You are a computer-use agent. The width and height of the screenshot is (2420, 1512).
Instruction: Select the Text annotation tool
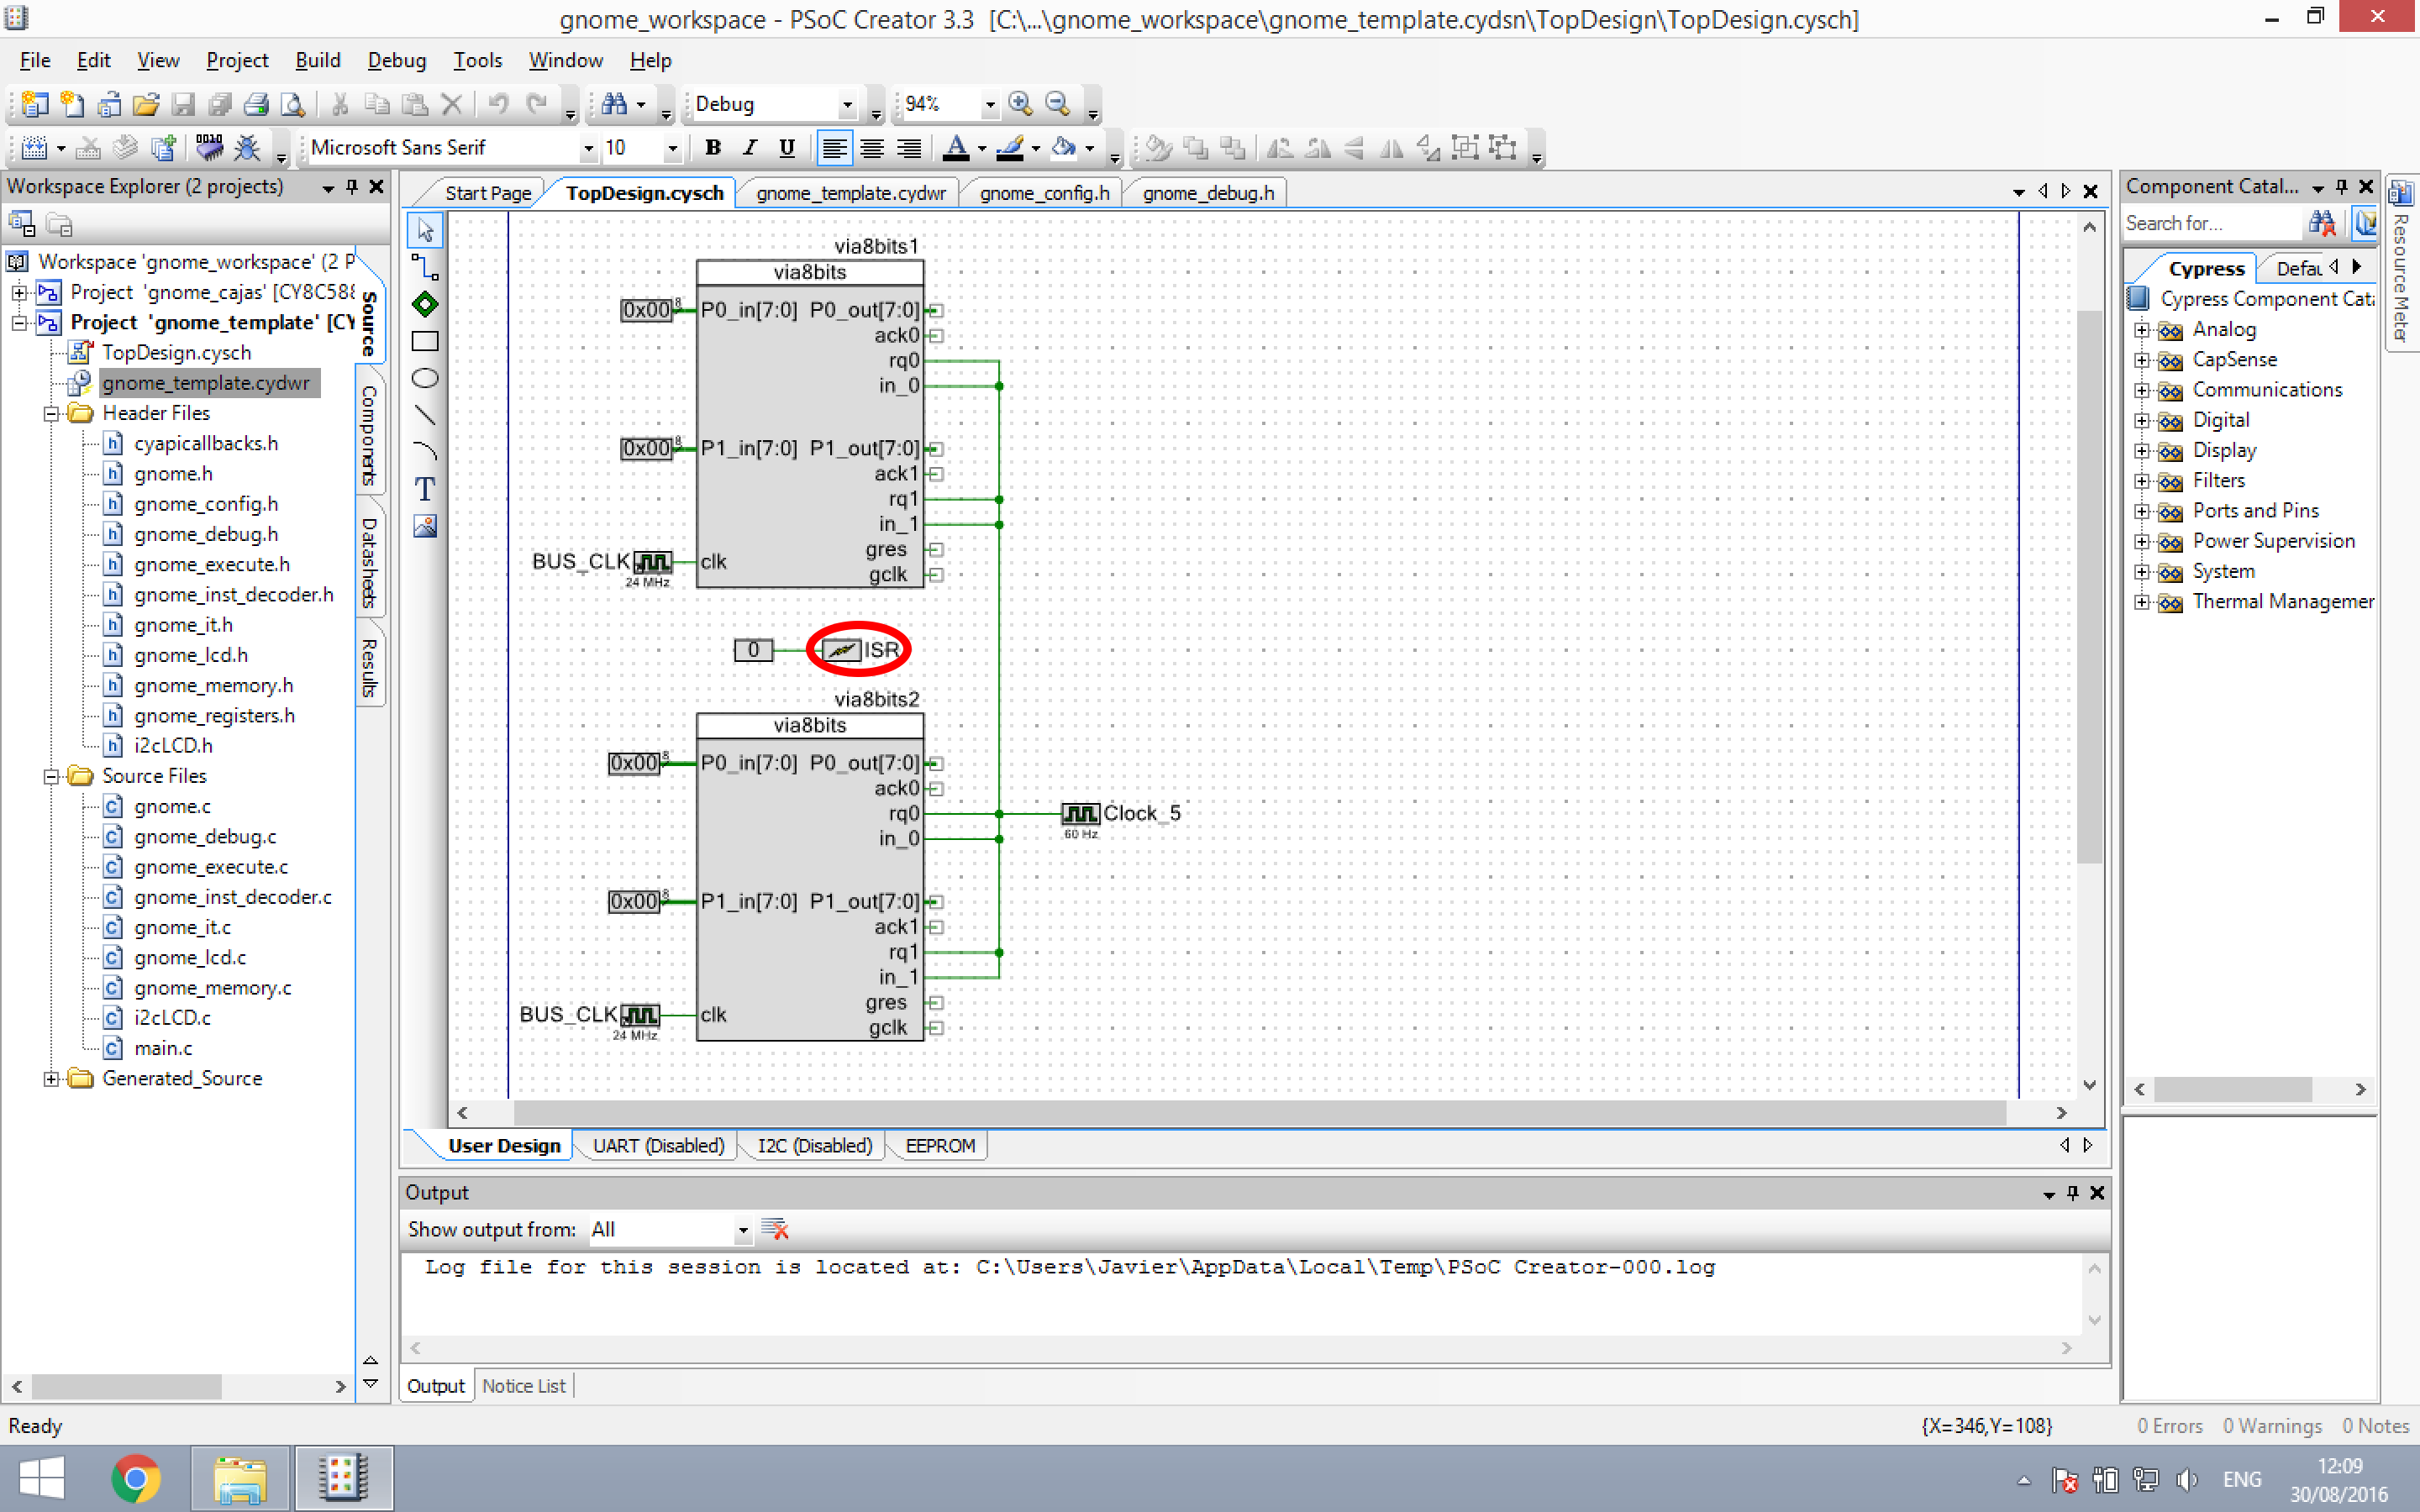425,489
